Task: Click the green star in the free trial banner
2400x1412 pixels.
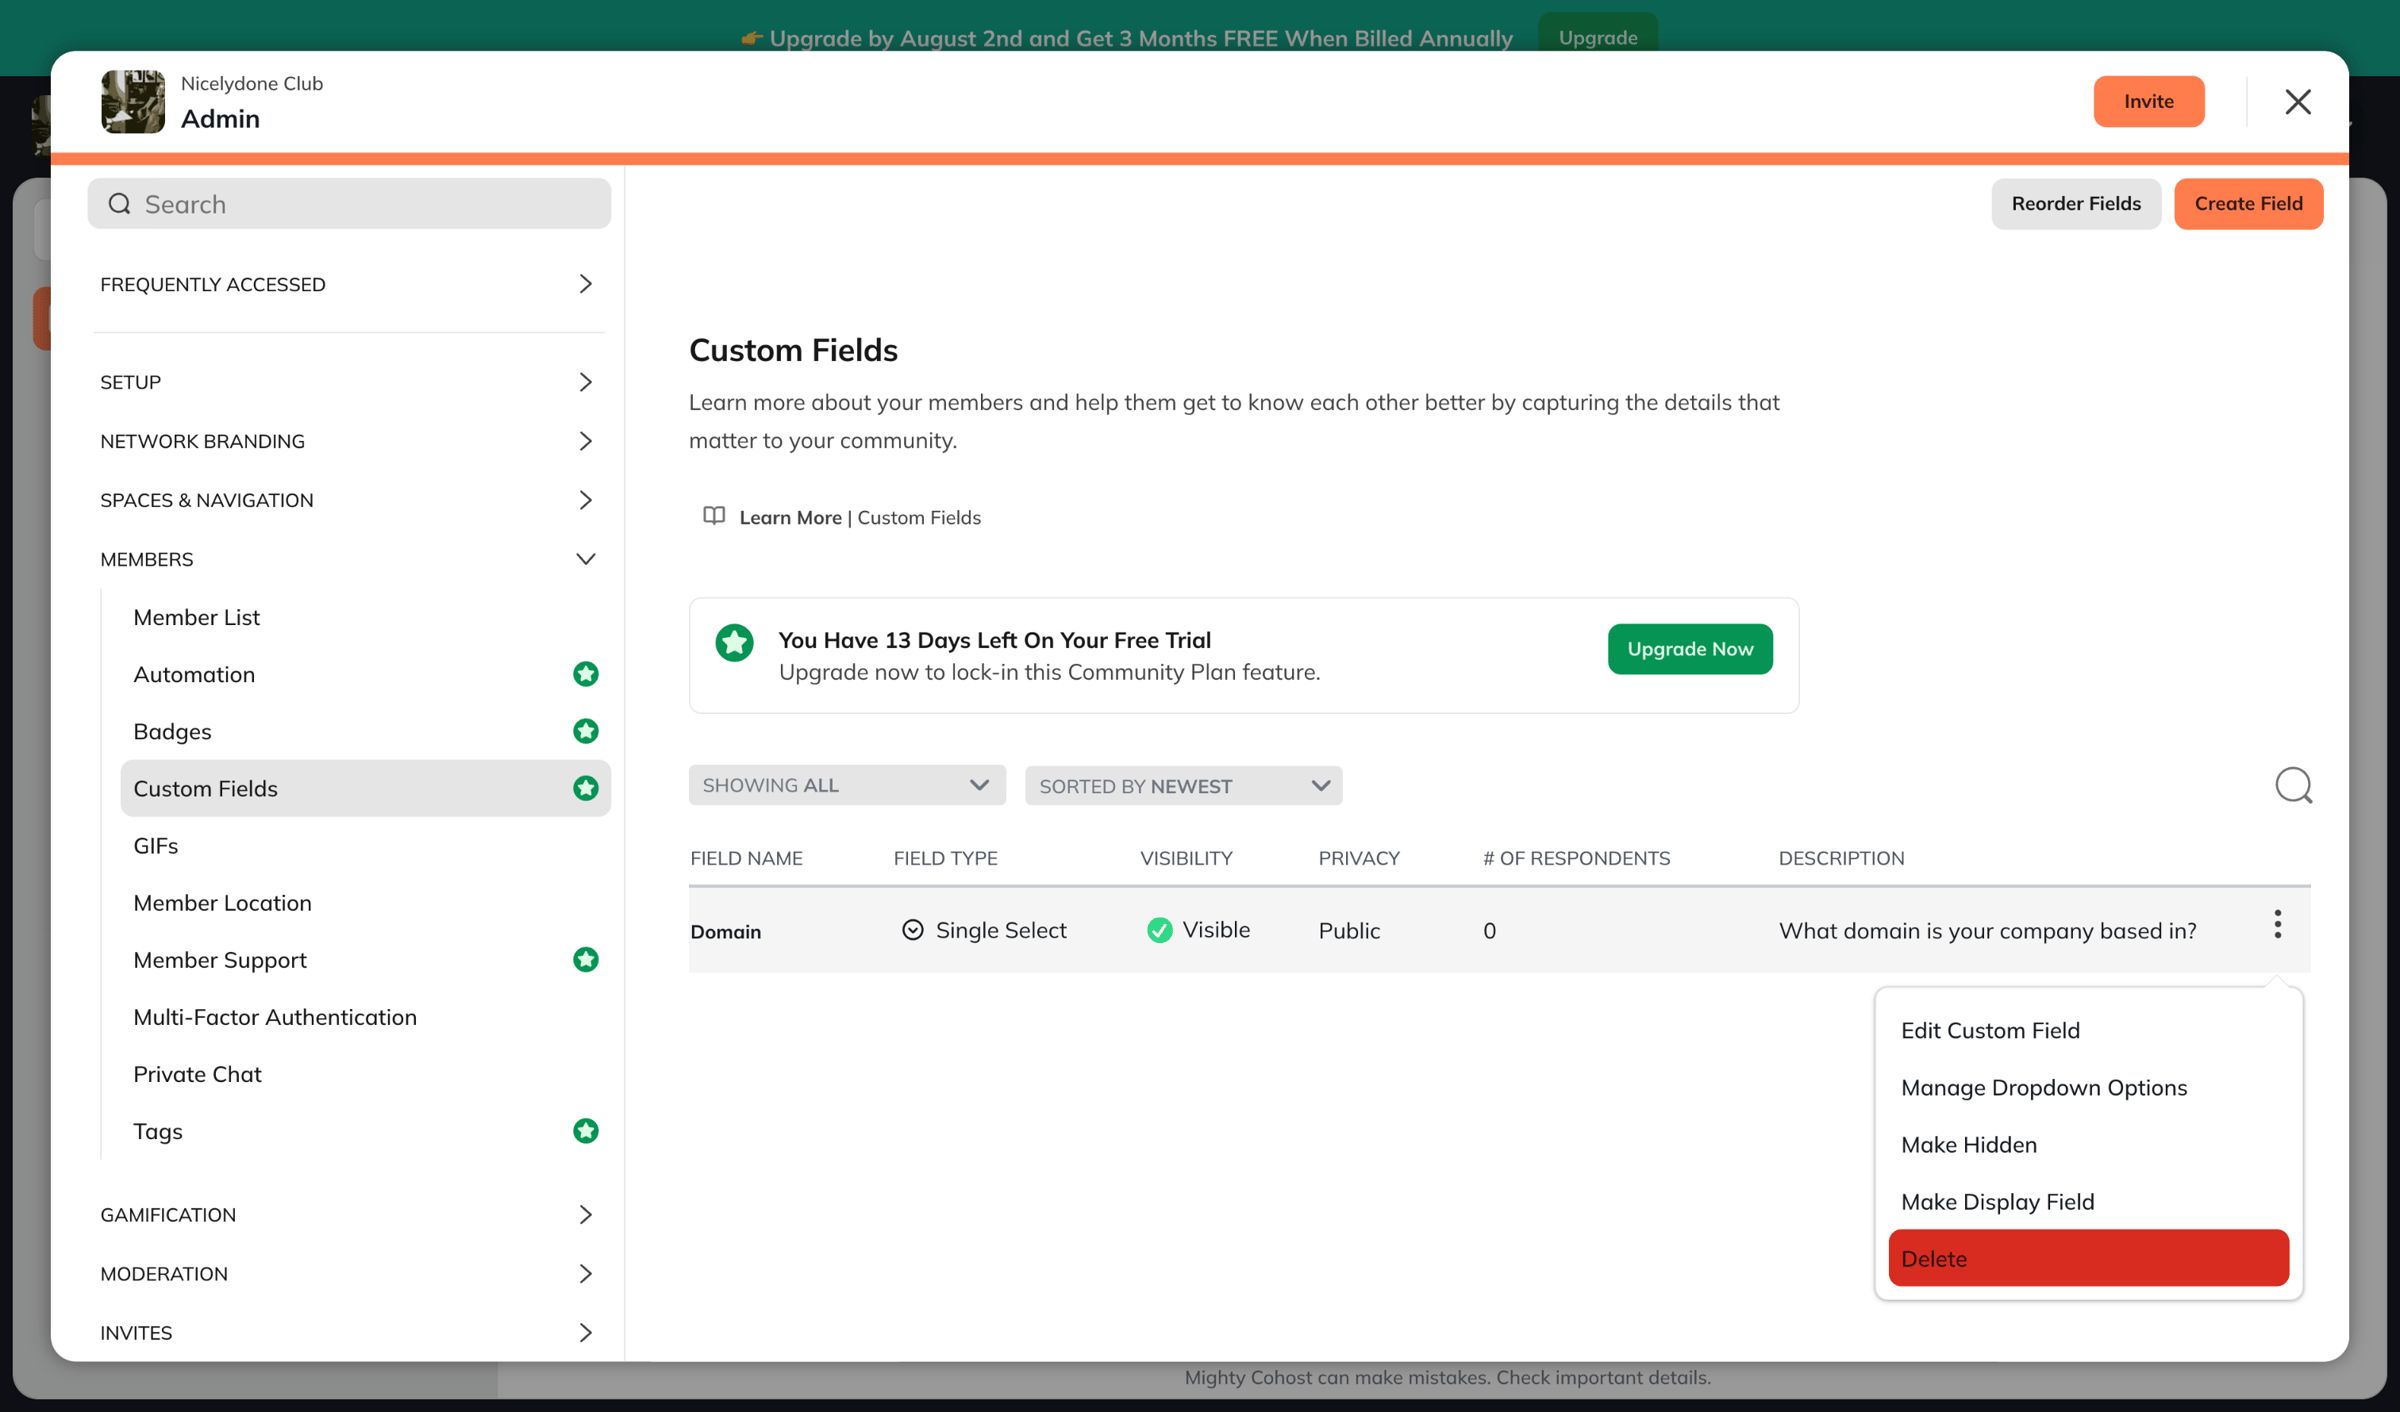Action: pos(734,643)
